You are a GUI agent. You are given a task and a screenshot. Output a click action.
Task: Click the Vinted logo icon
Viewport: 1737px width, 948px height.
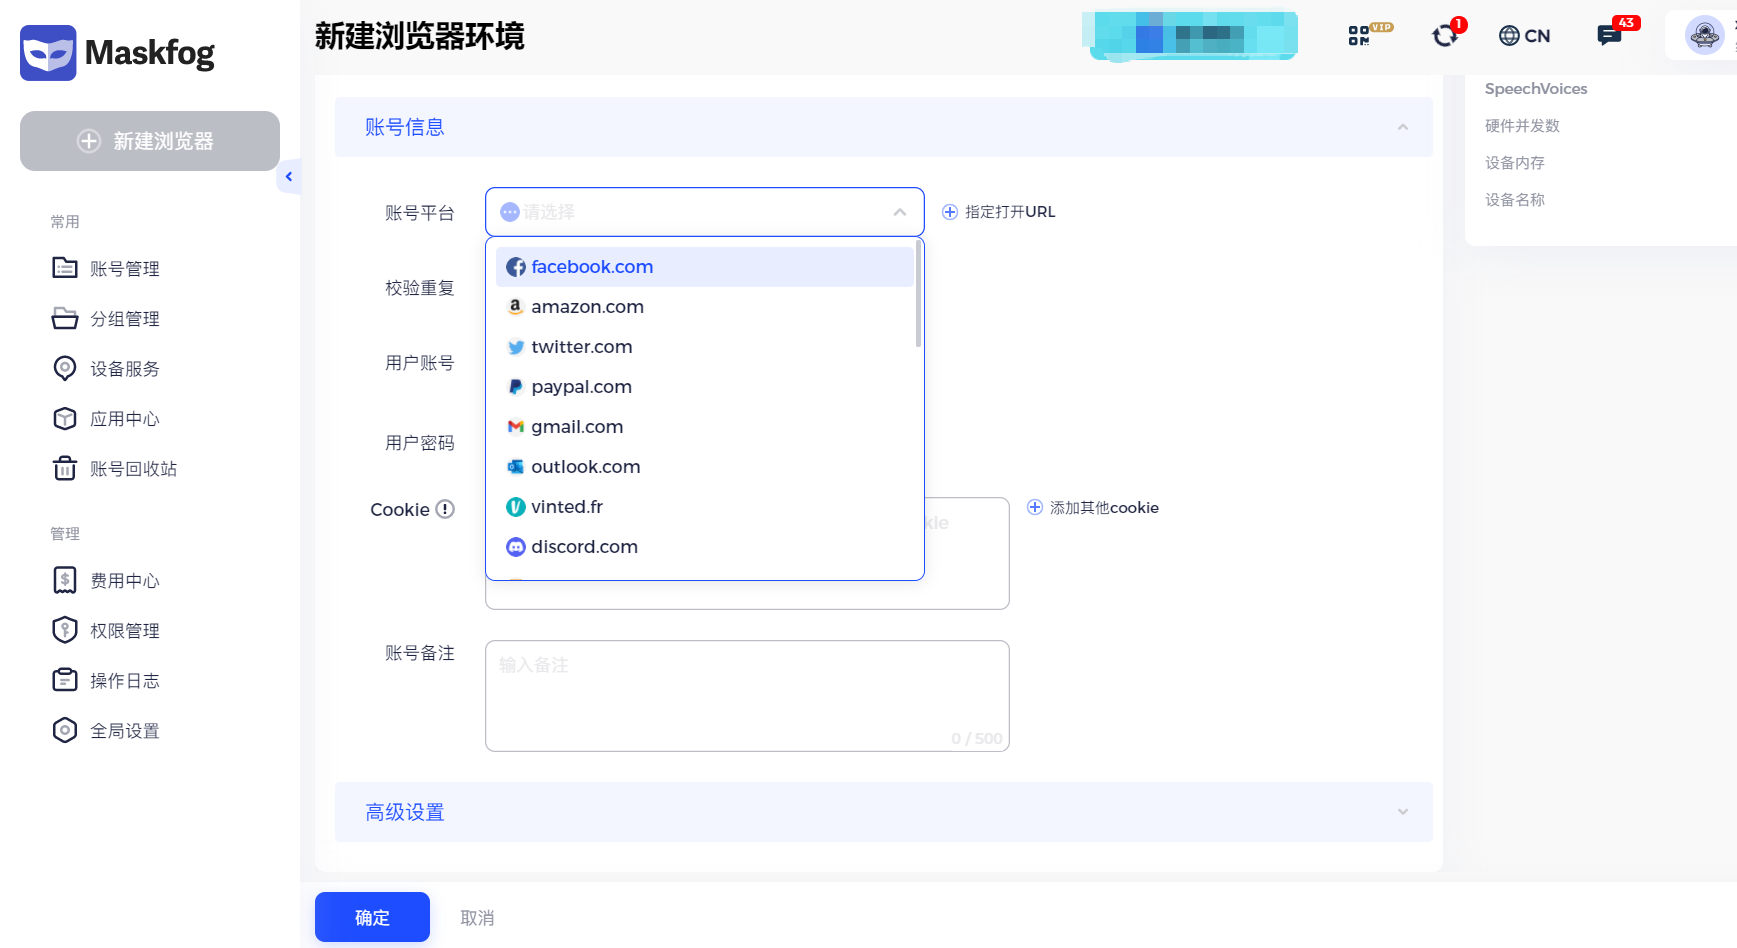click(516, 507)
